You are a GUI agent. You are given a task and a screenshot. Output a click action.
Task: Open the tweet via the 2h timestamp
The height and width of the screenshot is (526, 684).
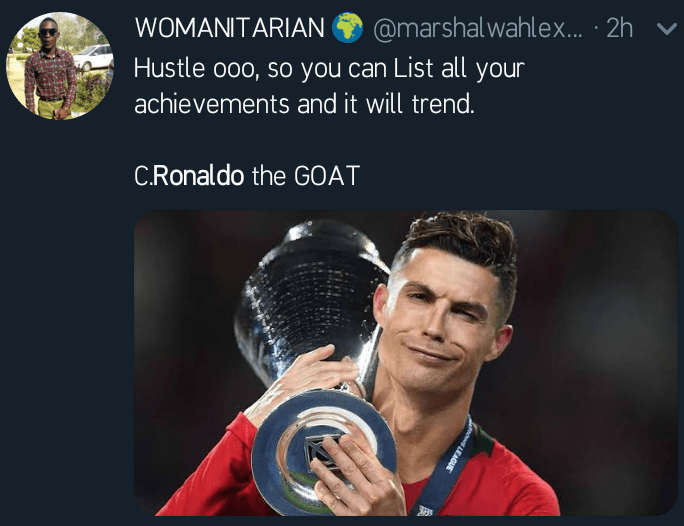[x=619, y=28]
